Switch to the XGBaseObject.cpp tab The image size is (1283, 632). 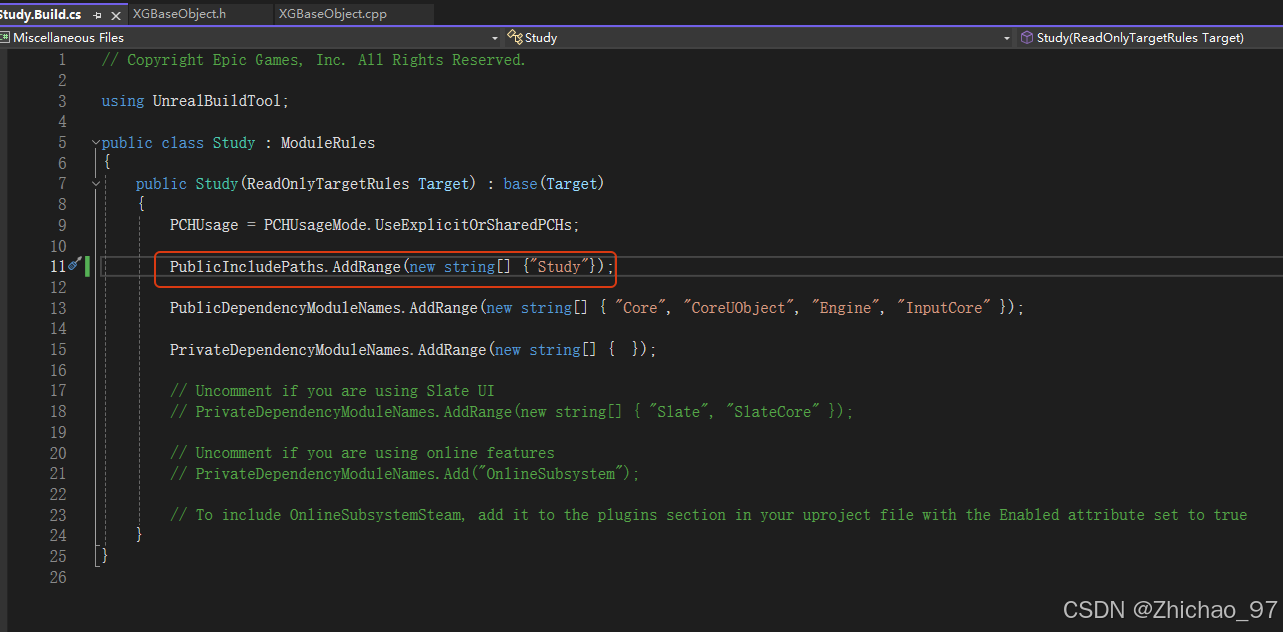[x=333, y=15]
